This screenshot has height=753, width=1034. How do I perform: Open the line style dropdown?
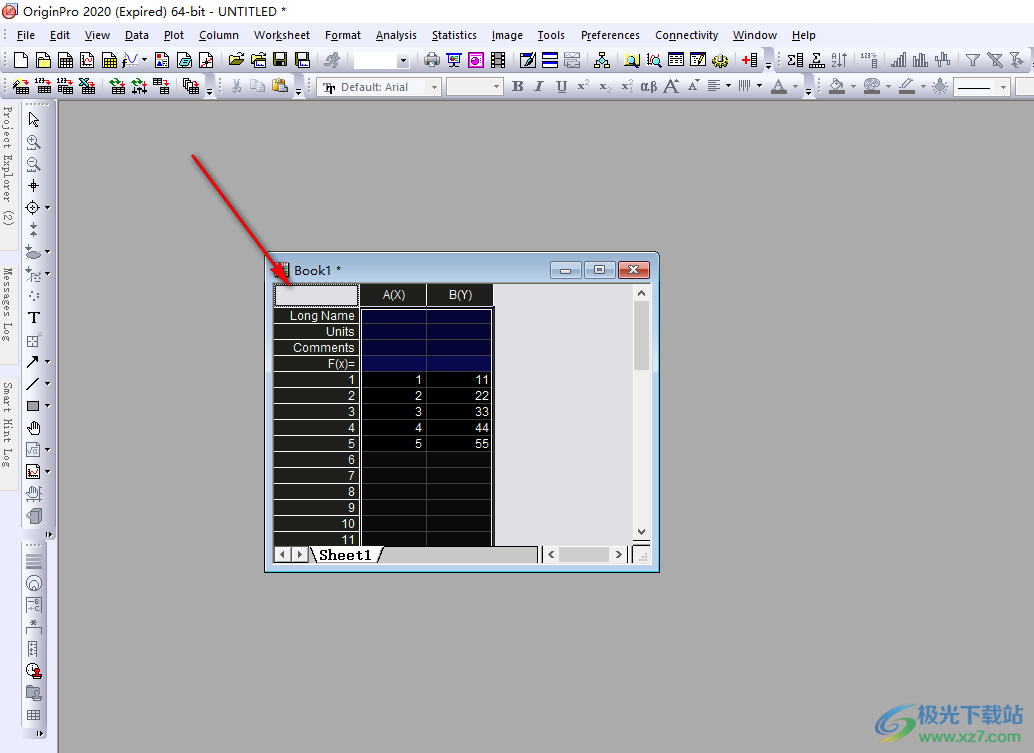pyautogui.click(x=1003, y=87)
